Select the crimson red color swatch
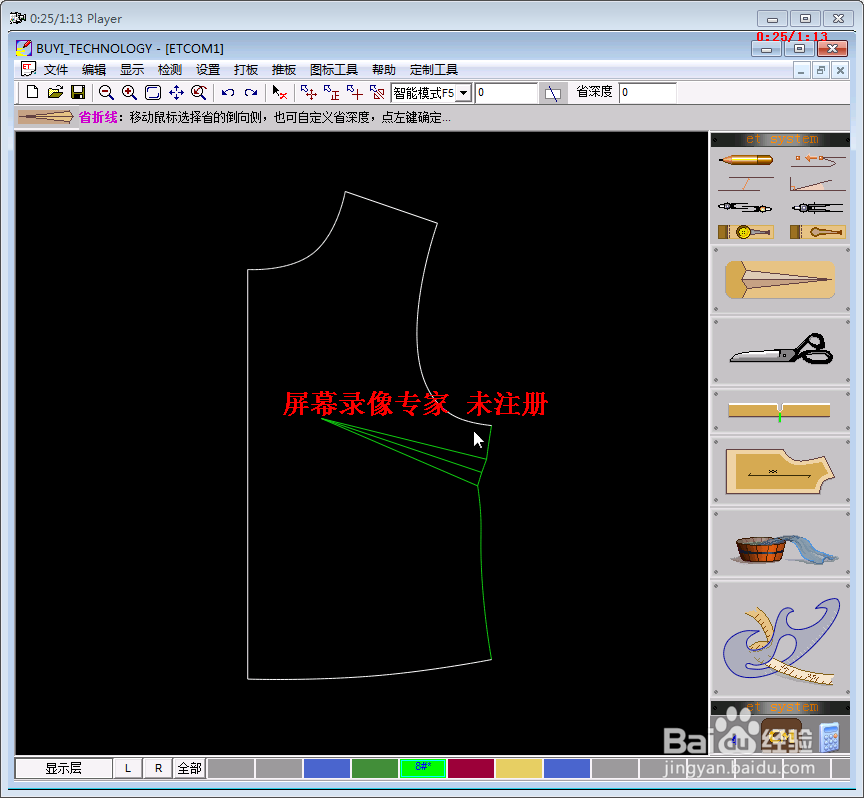Image resolution: width=864 pixels, height=798 pixels. point(471,768)
